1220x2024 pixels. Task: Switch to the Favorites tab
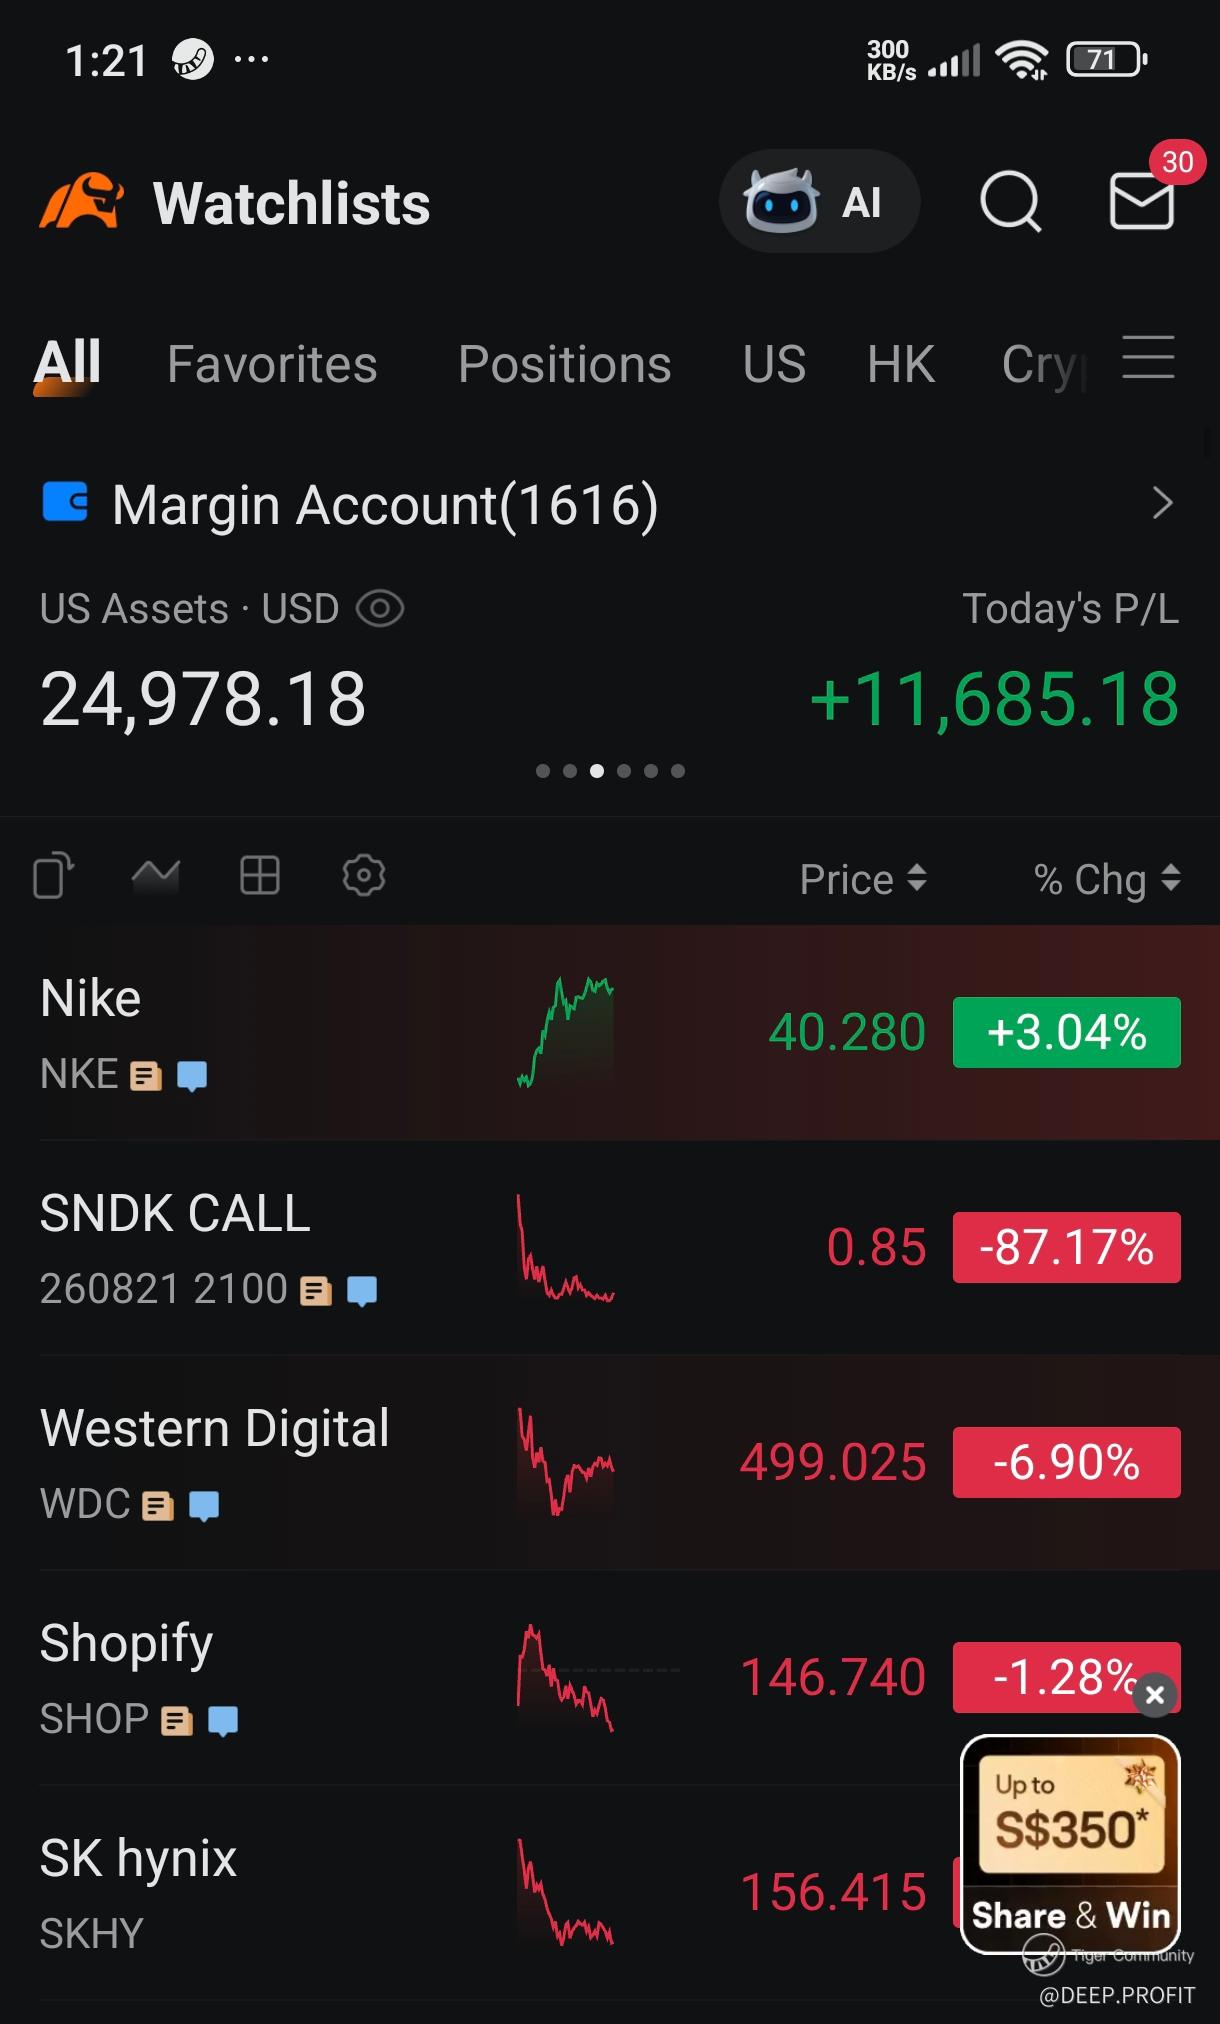[x=272, y=364]
